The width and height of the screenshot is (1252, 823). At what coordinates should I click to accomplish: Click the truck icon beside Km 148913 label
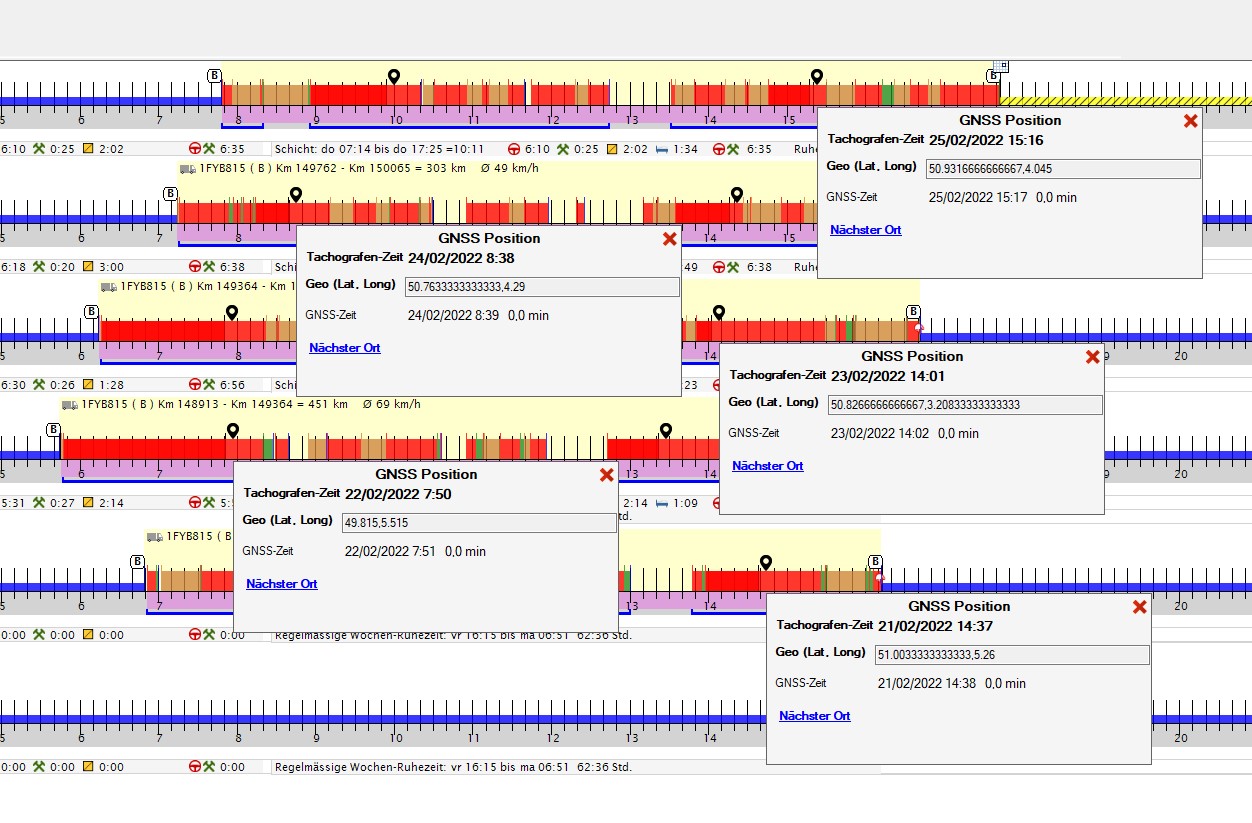click(70, 404)
